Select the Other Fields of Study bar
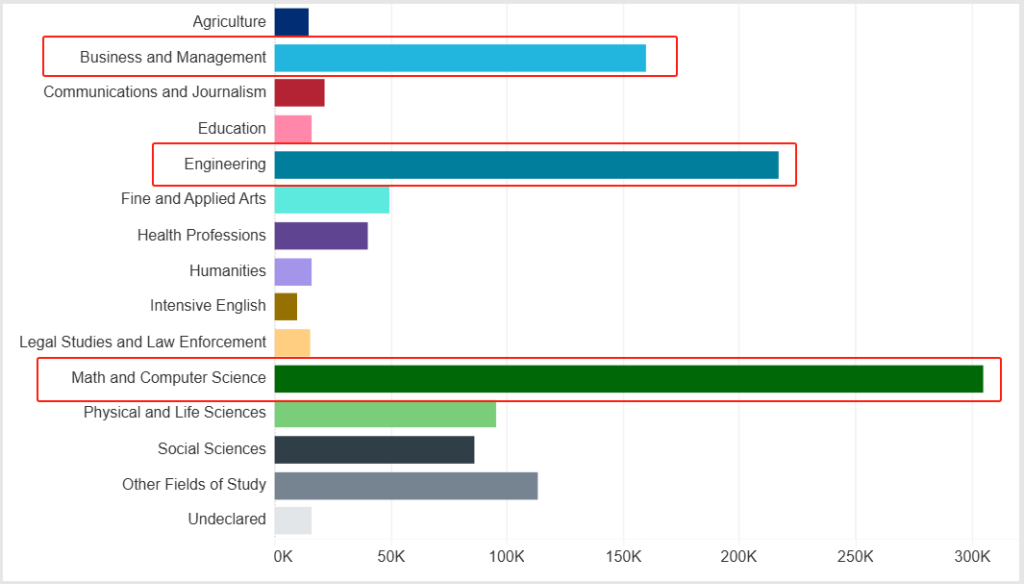The image size is (1024, 584). pyautogui.click(x=406, y=486)
